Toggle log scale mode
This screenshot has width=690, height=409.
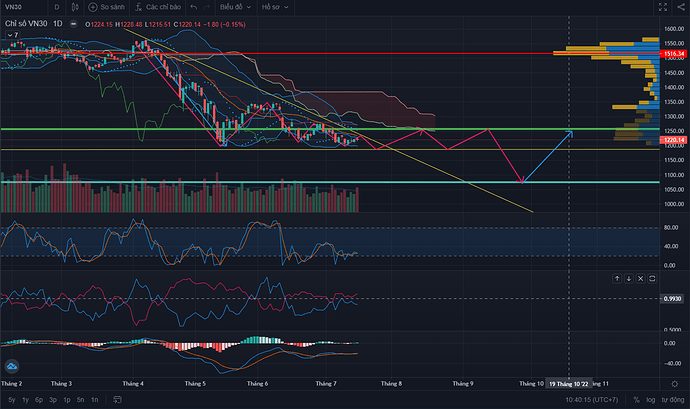[x=650, y=399]
